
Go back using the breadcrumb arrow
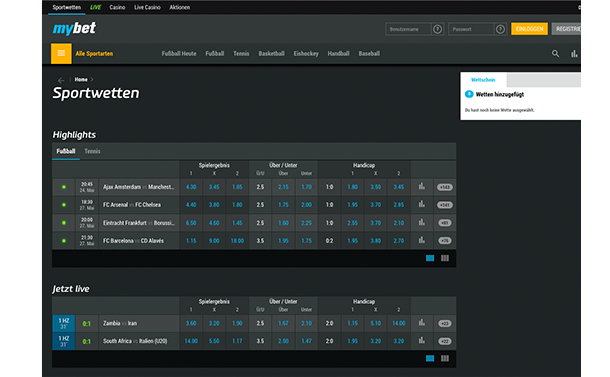pos(61,80)
